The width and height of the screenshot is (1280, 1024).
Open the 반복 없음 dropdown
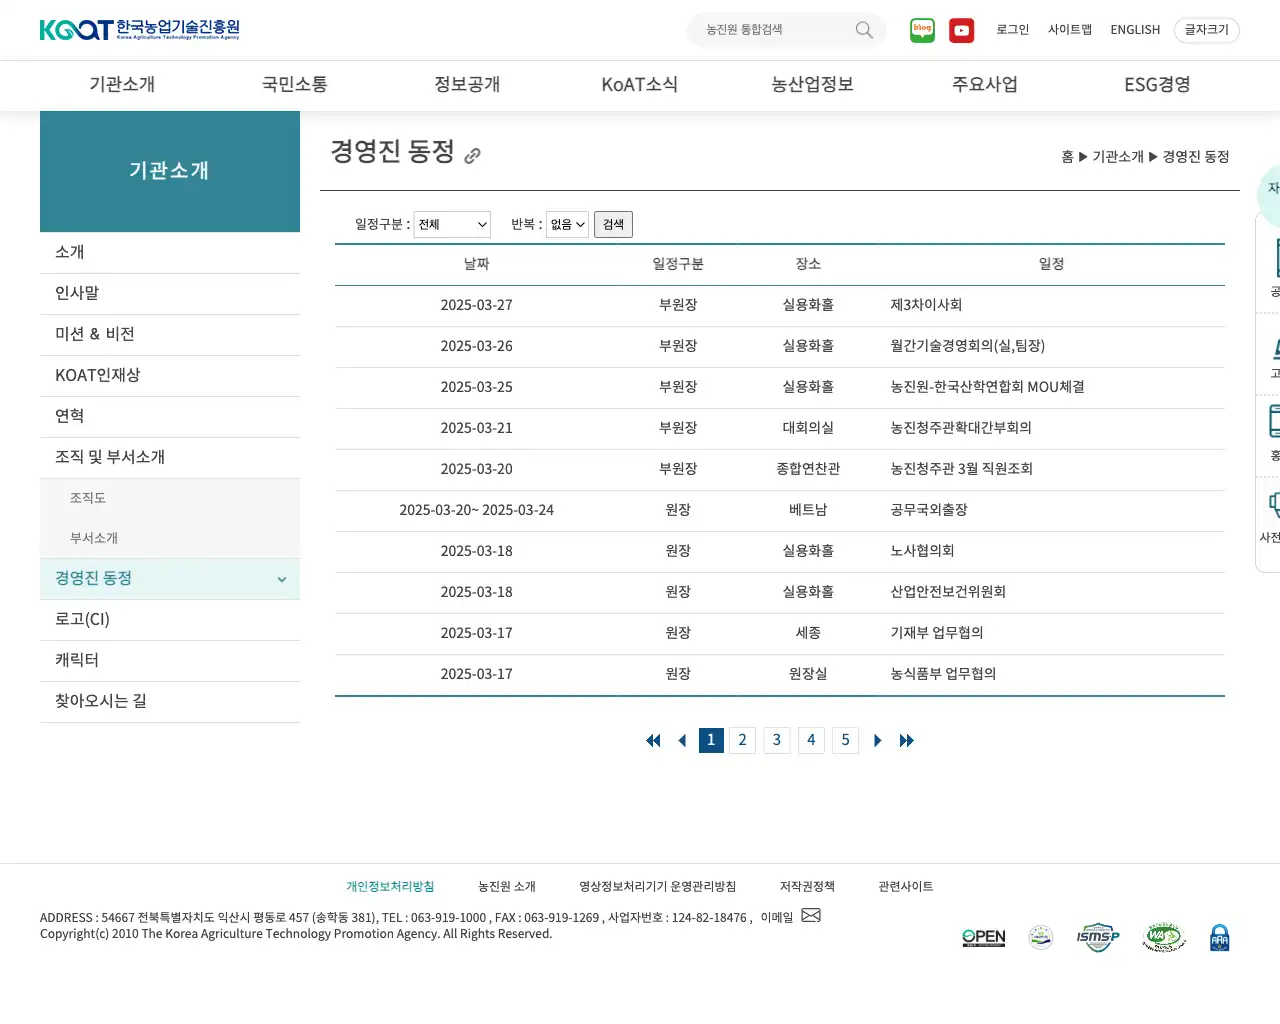pos(567,224)
